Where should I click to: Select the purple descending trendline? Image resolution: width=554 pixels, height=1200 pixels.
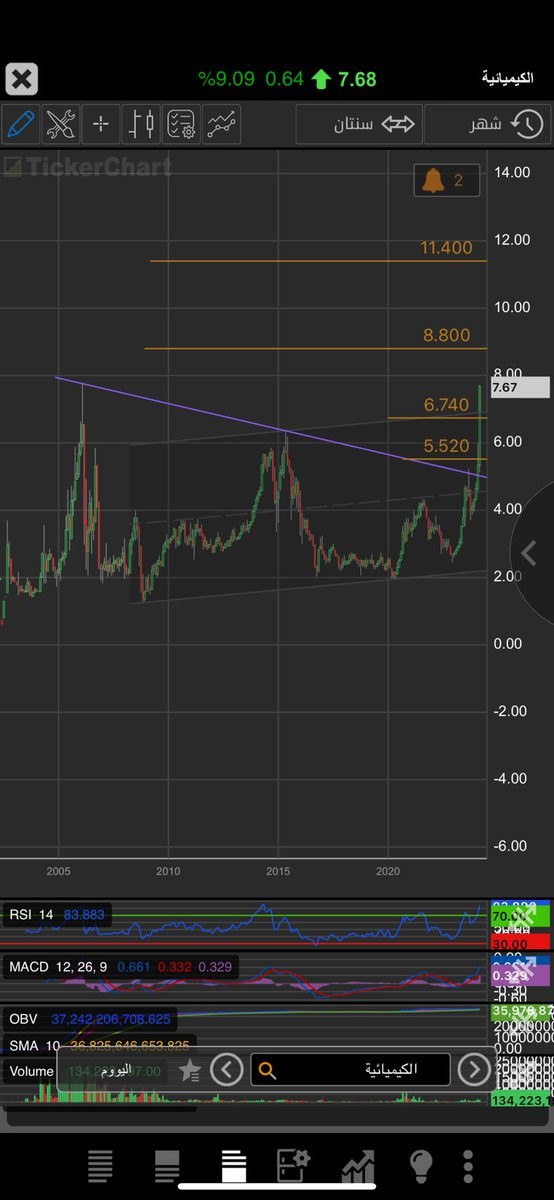point(270,427)
